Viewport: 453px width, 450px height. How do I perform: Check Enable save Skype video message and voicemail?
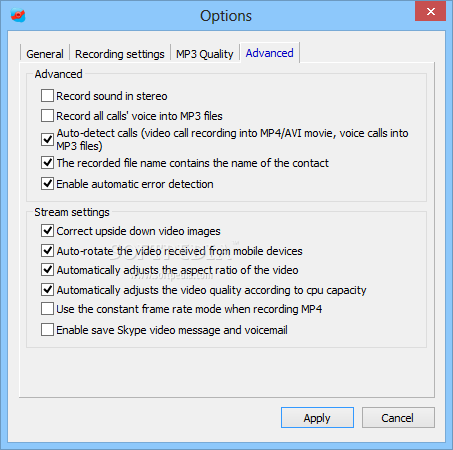pos(47,330)
